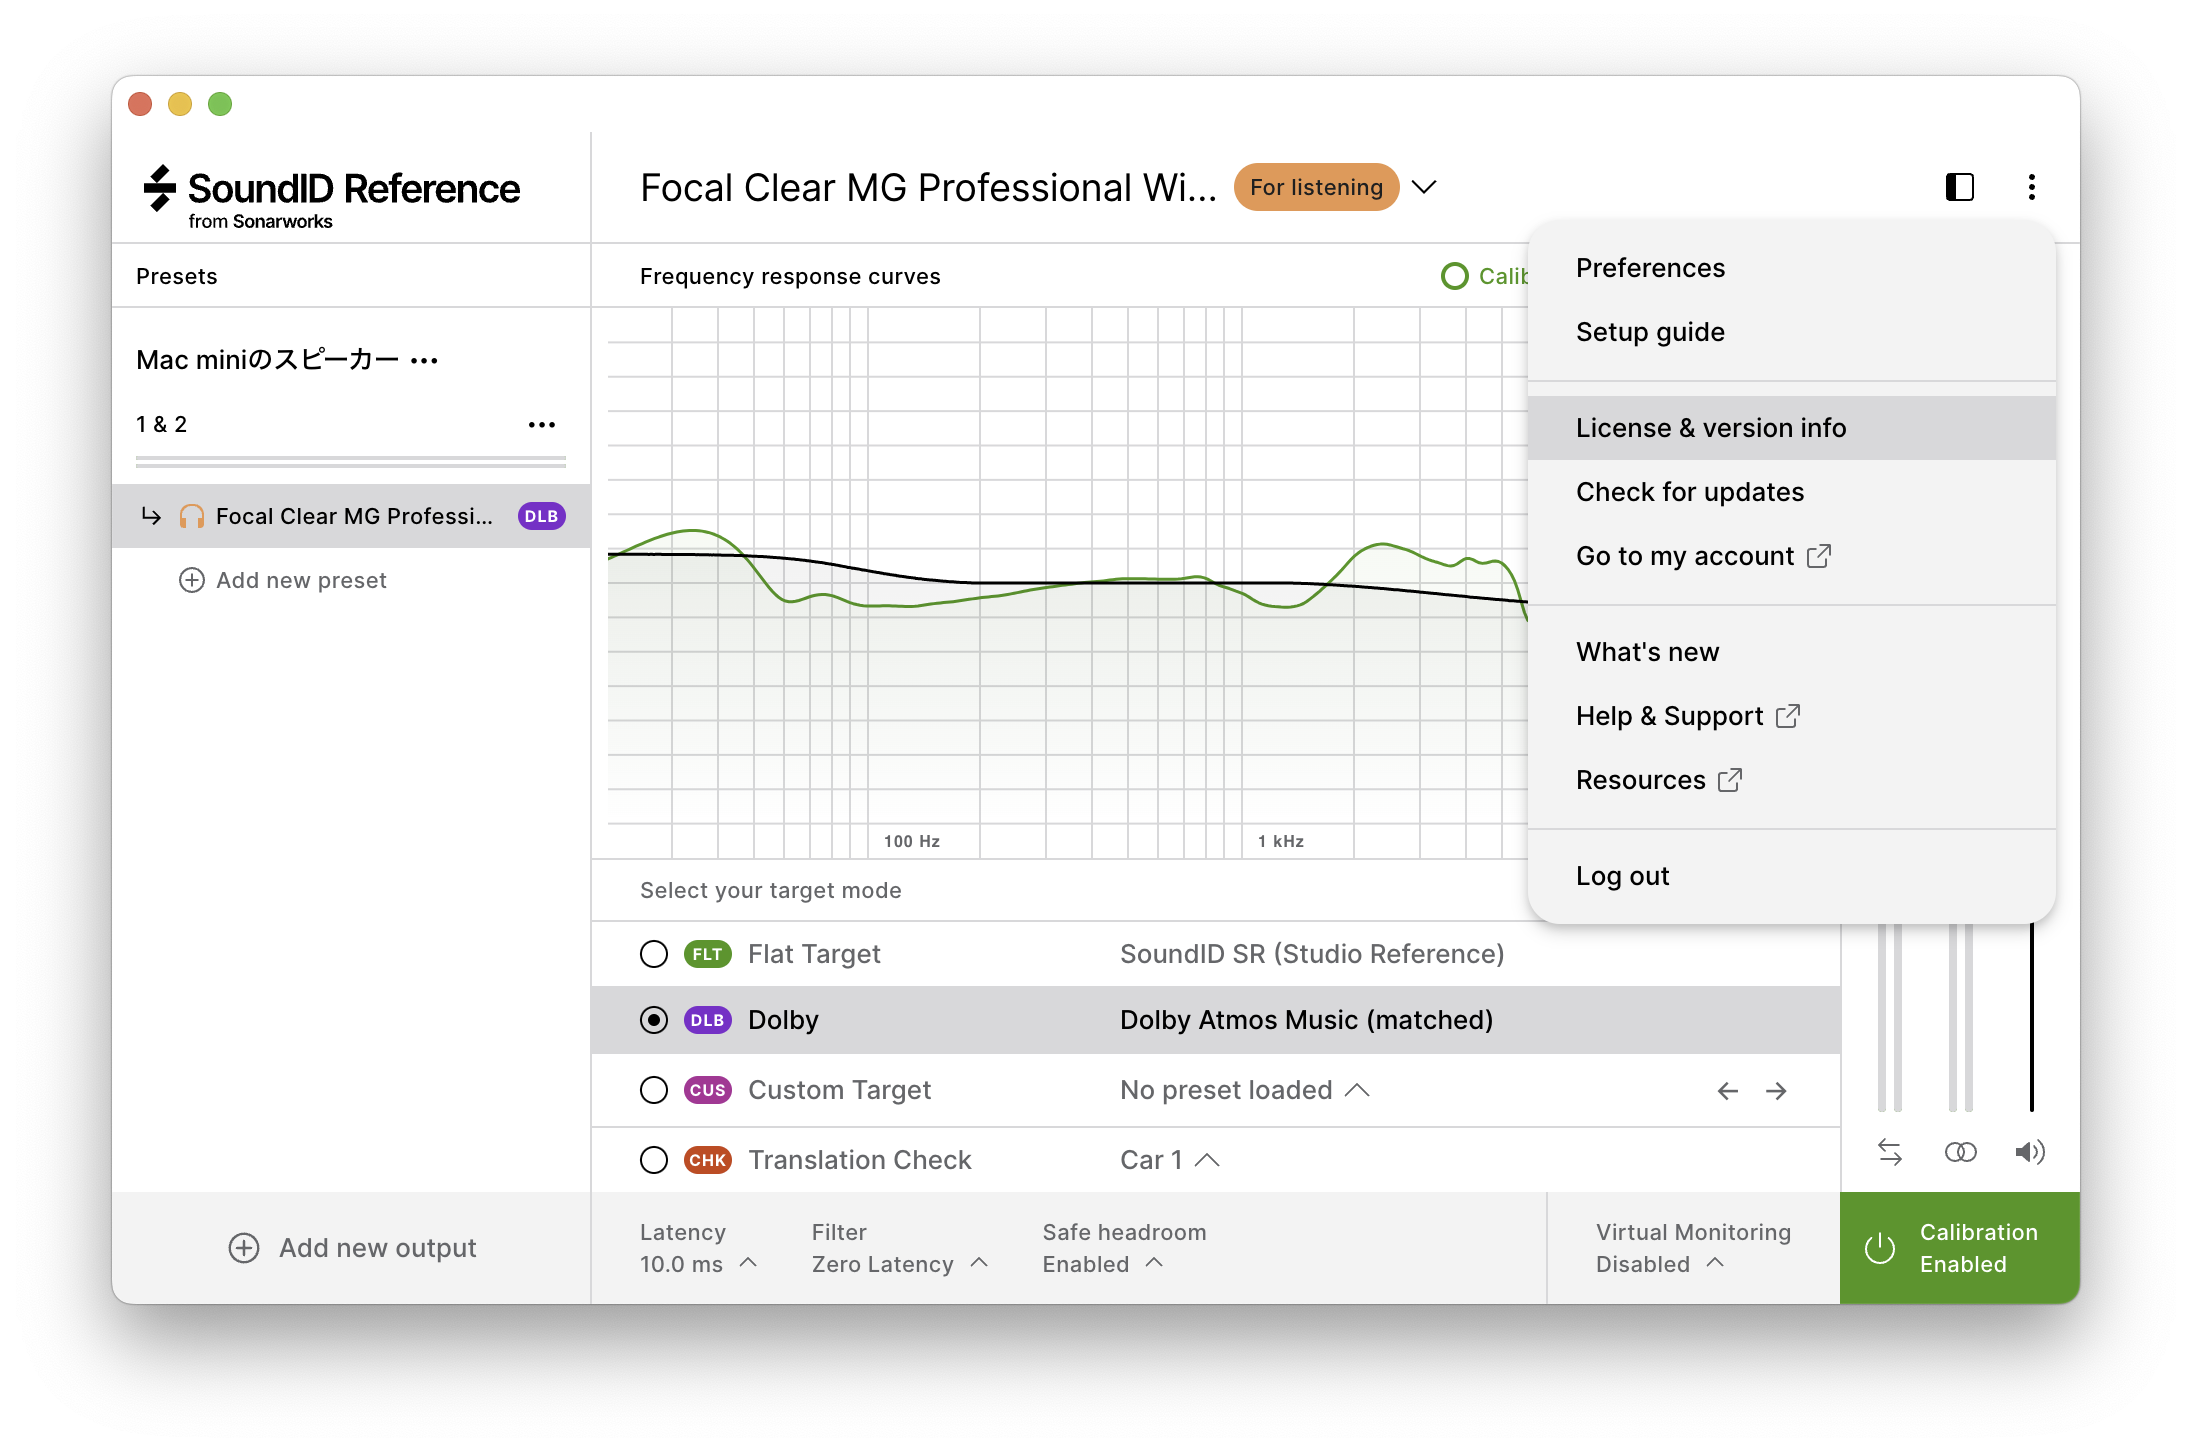Click Log out in the menu
The image size is (2192, 1452).
pyautogui.click(x=1792, y=876)
